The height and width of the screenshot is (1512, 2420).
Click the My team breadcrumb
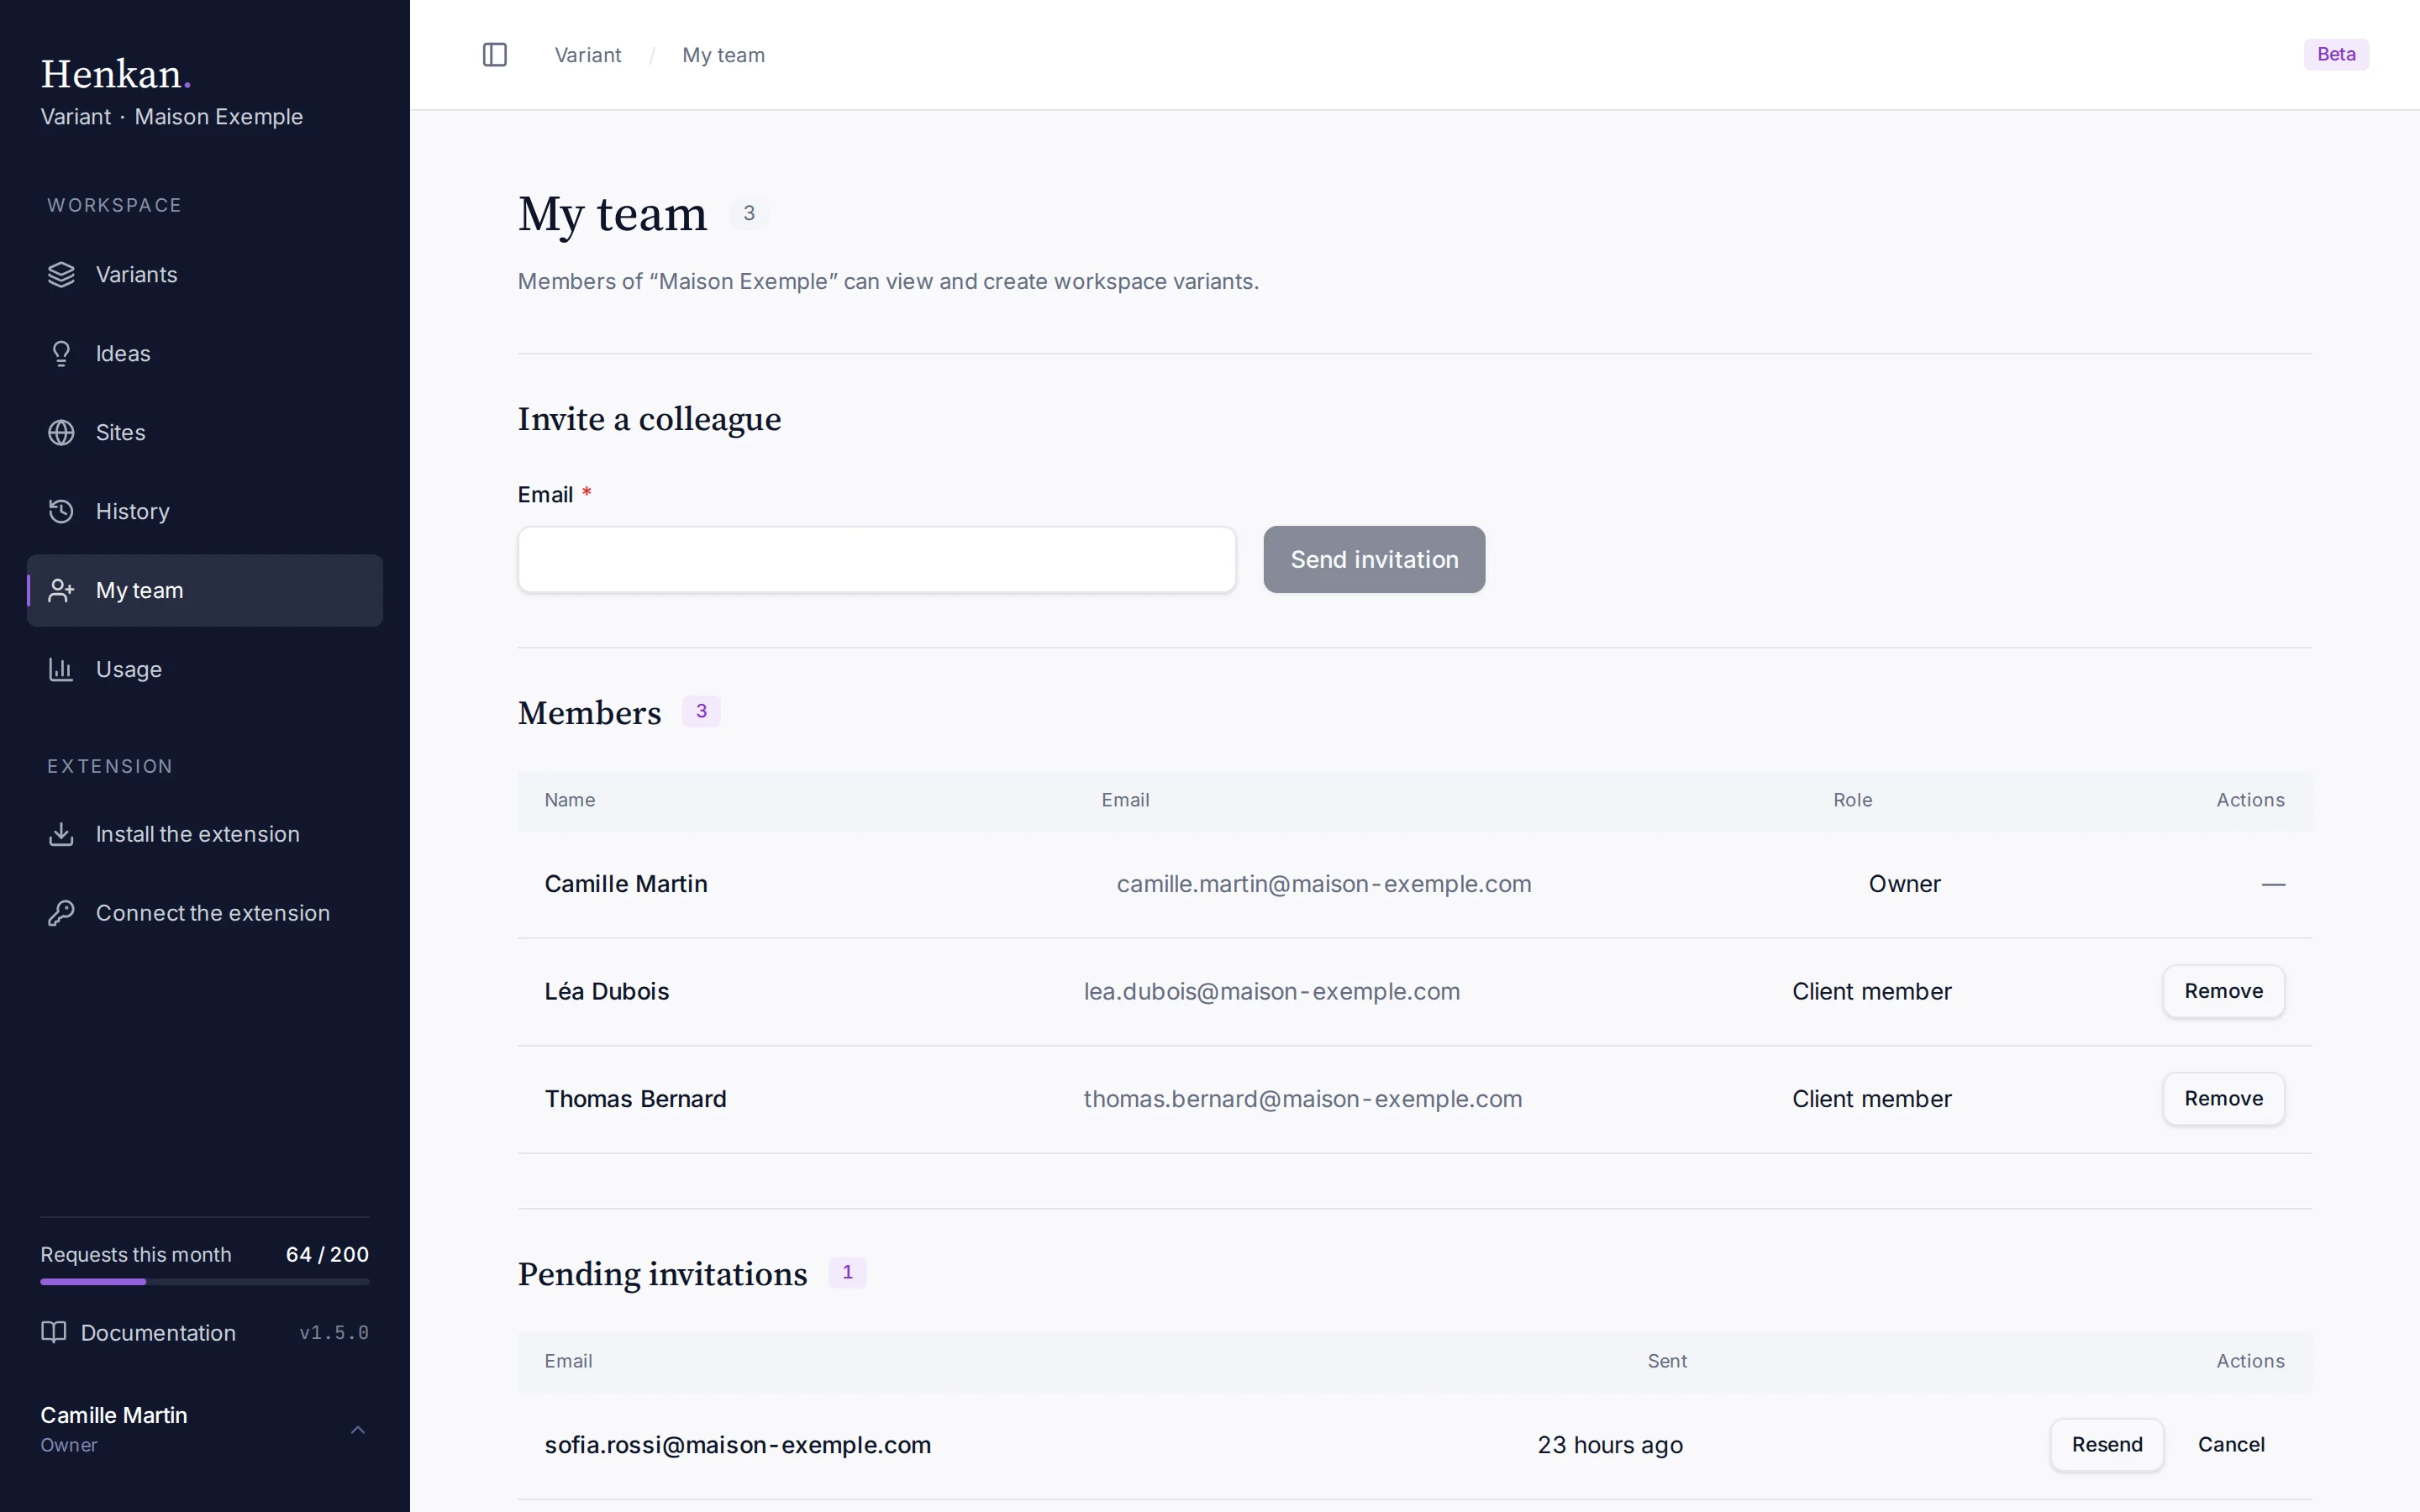[723, 55]
